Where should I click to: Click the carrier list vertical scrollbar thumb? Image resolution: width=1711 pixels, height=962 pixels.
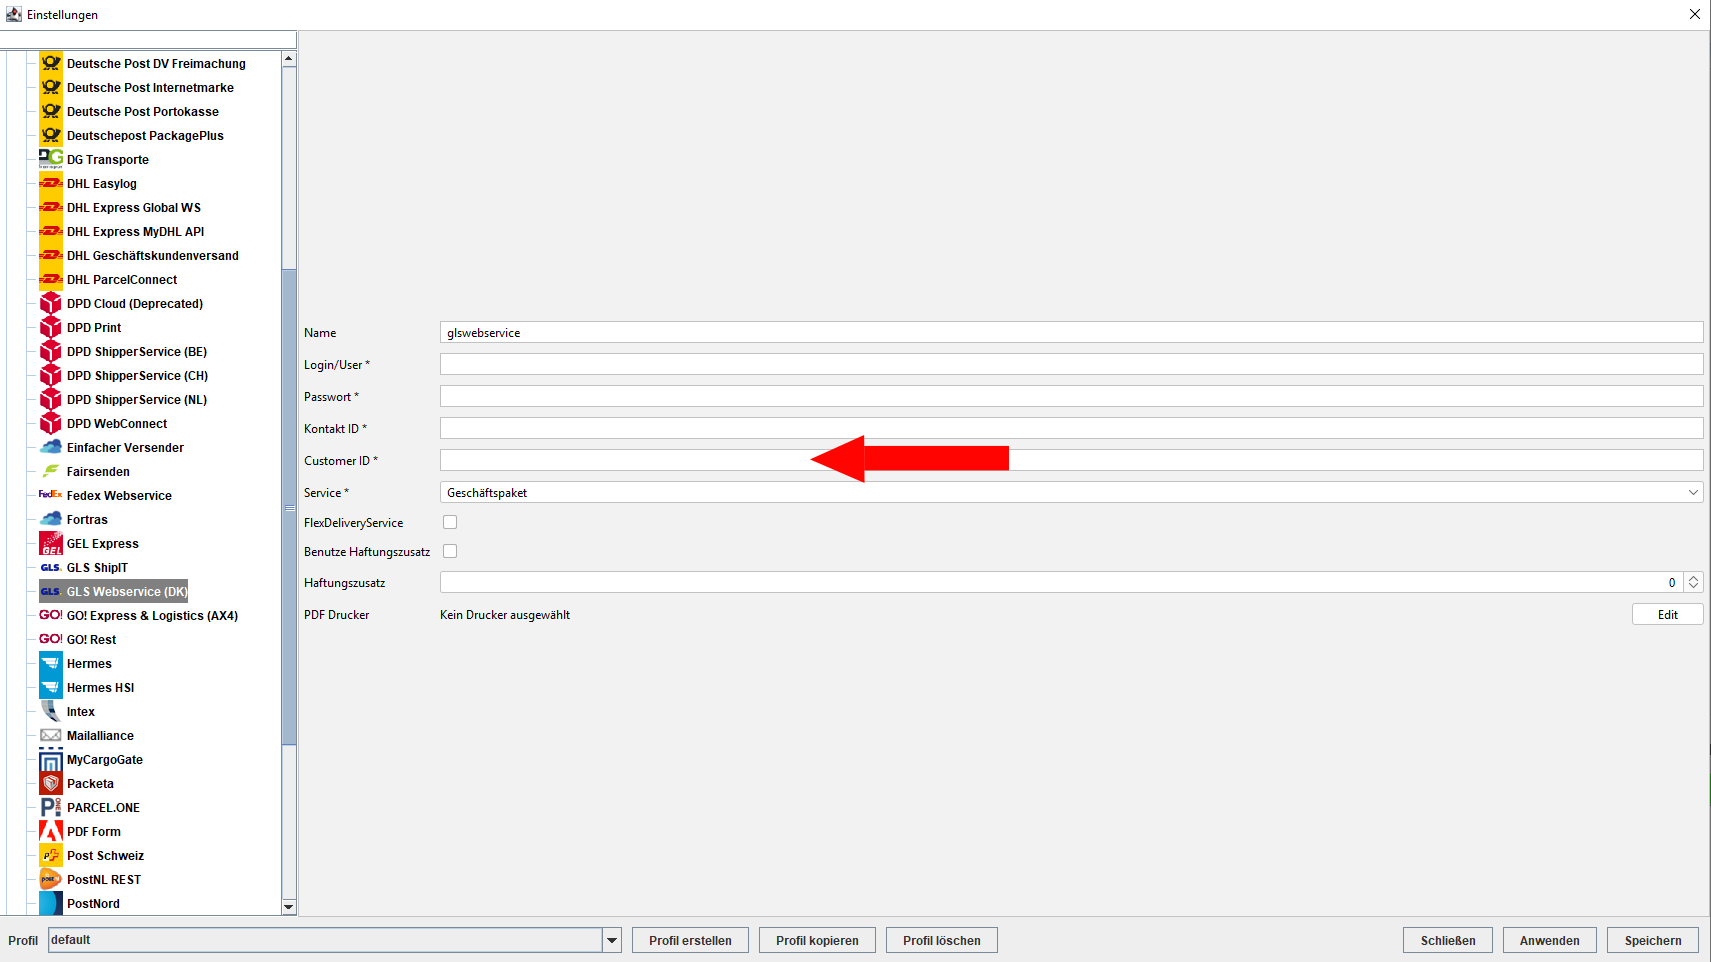(289, 507)
